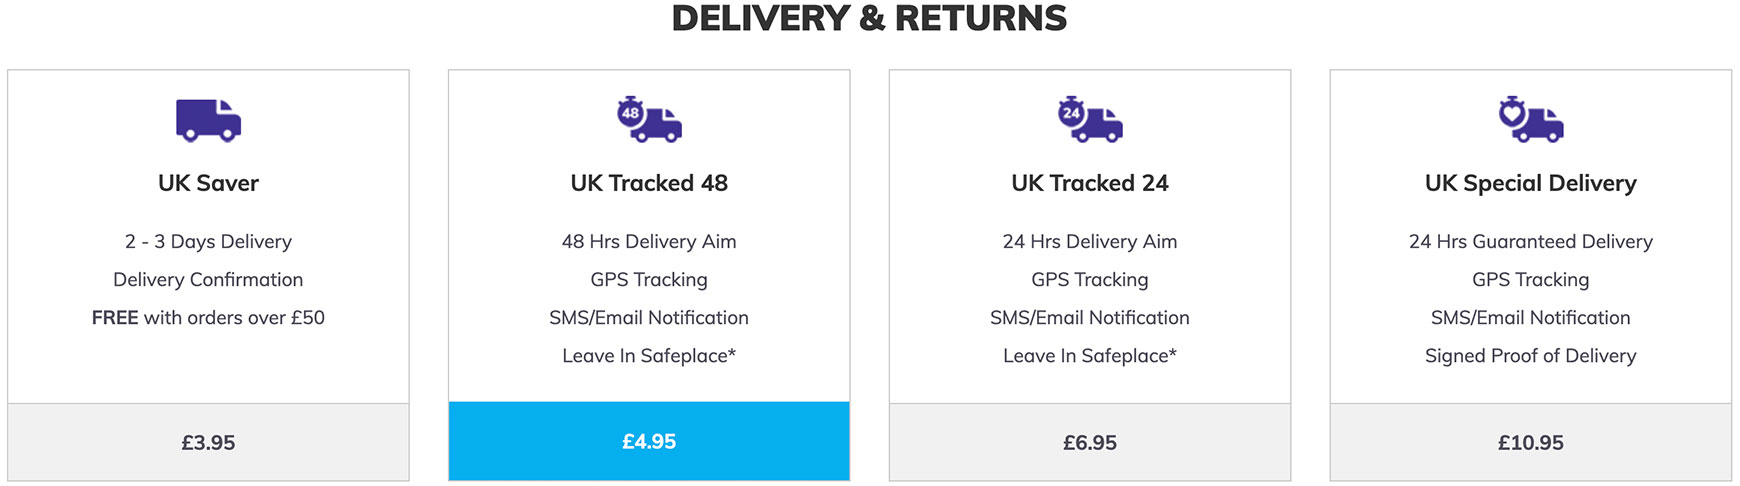
Task: Click "FREE with orders over £50" text
Action: [208, 317]
